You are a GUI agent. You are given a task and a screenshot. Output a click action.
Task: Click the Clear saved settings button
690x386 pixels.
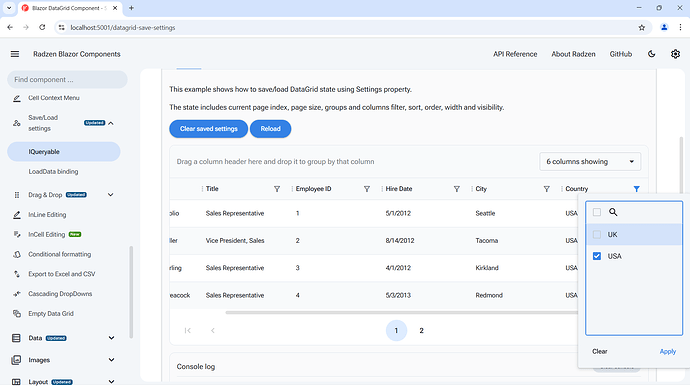click(x=209, y=129)
